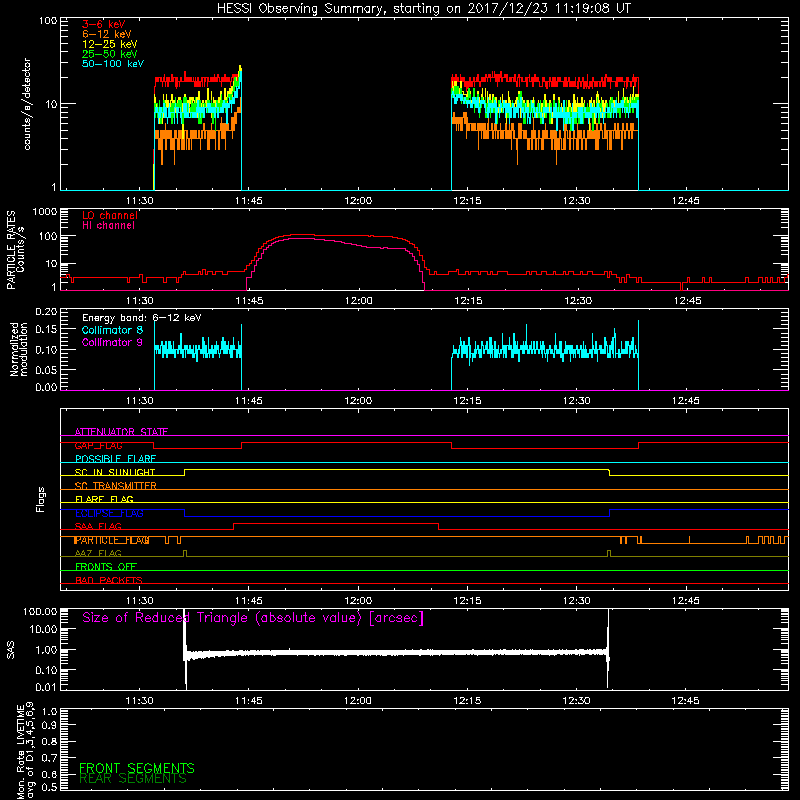Click '12:30' time label under Flags plot
Screen dimensions: 800x800
[x=577, y=601]
